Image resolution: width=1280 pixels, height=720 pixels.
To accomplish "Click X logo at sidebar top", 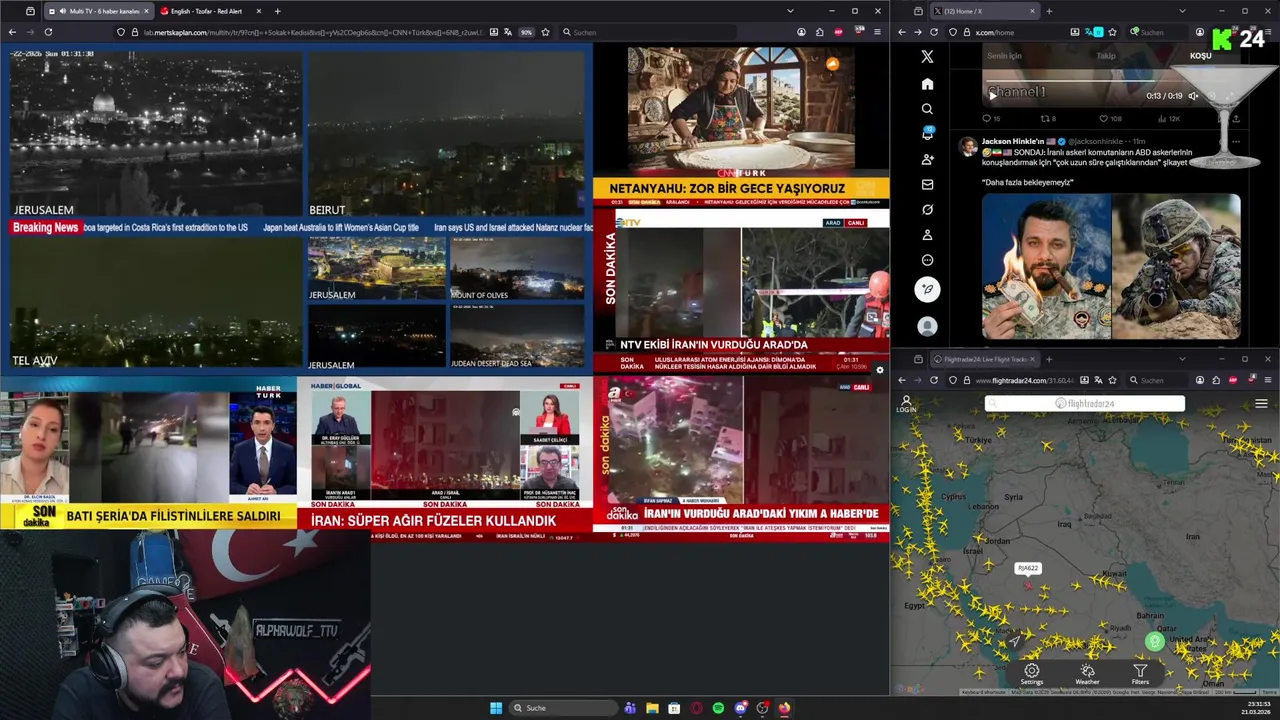I will [x=927, y=57].
